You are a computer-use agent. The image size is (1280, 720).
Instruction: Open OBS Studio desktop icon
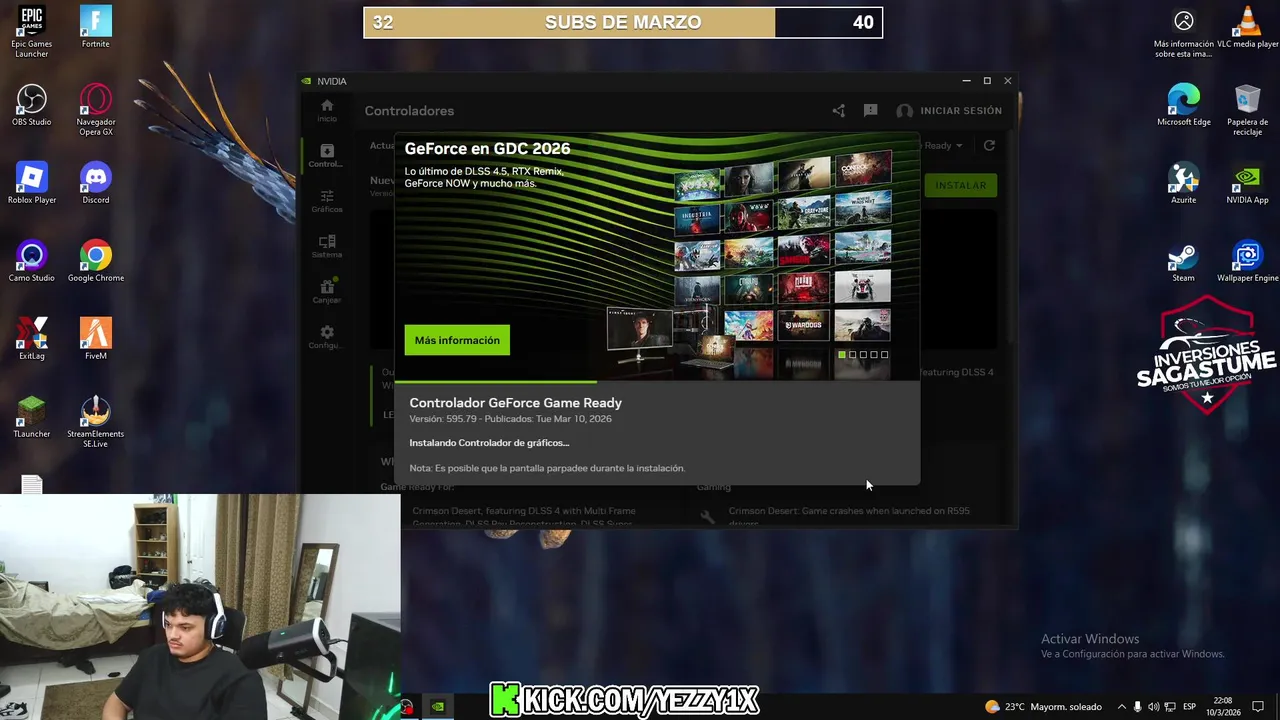coord(32,105)
